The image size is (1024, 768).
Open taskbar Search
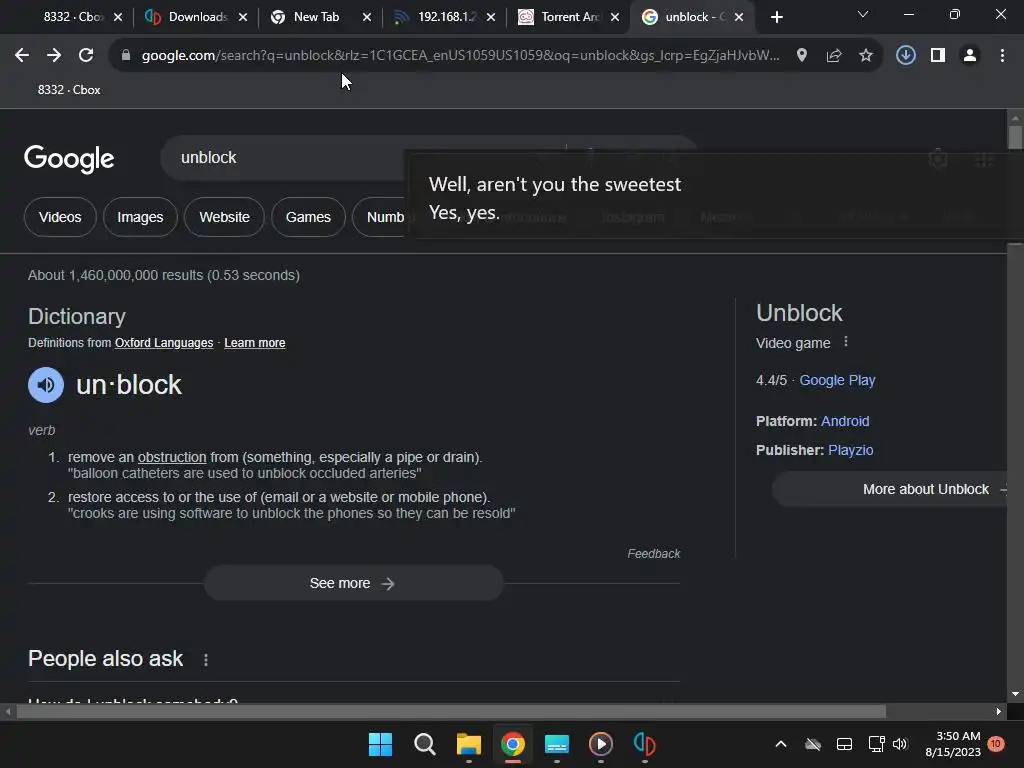click(424, 744)
